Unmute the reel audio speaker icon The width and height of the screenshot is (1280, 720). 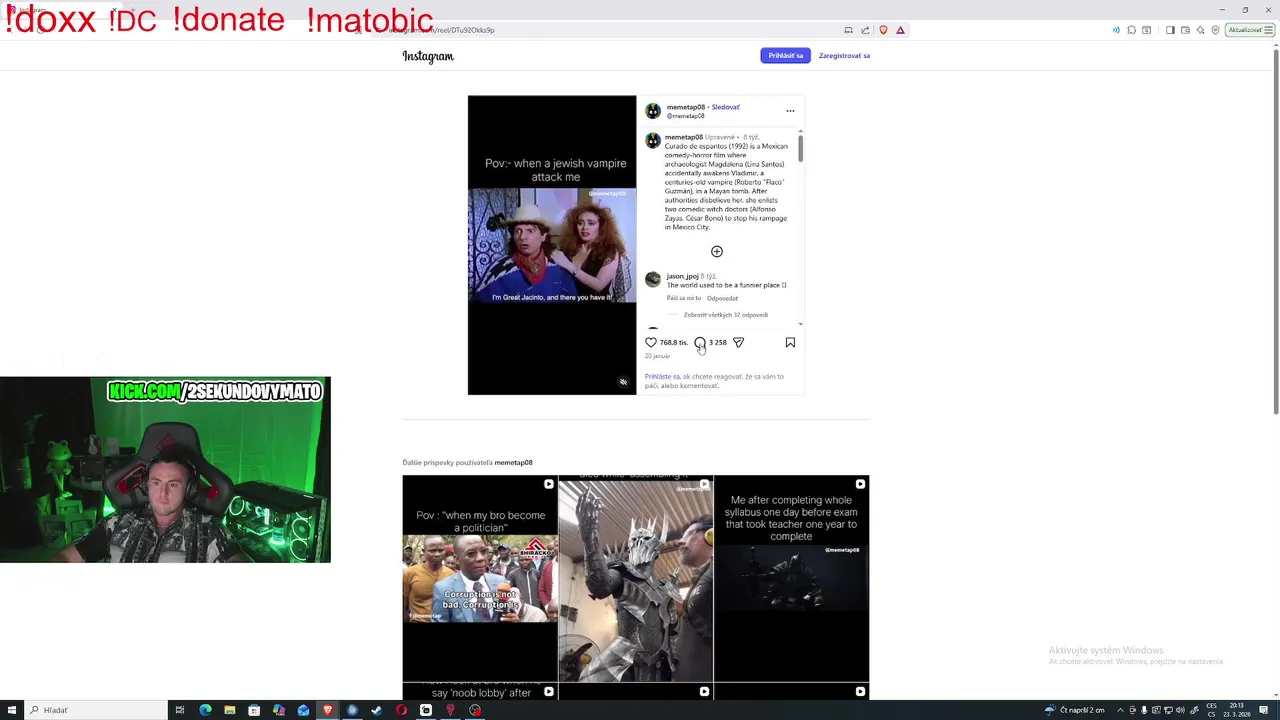623,382
